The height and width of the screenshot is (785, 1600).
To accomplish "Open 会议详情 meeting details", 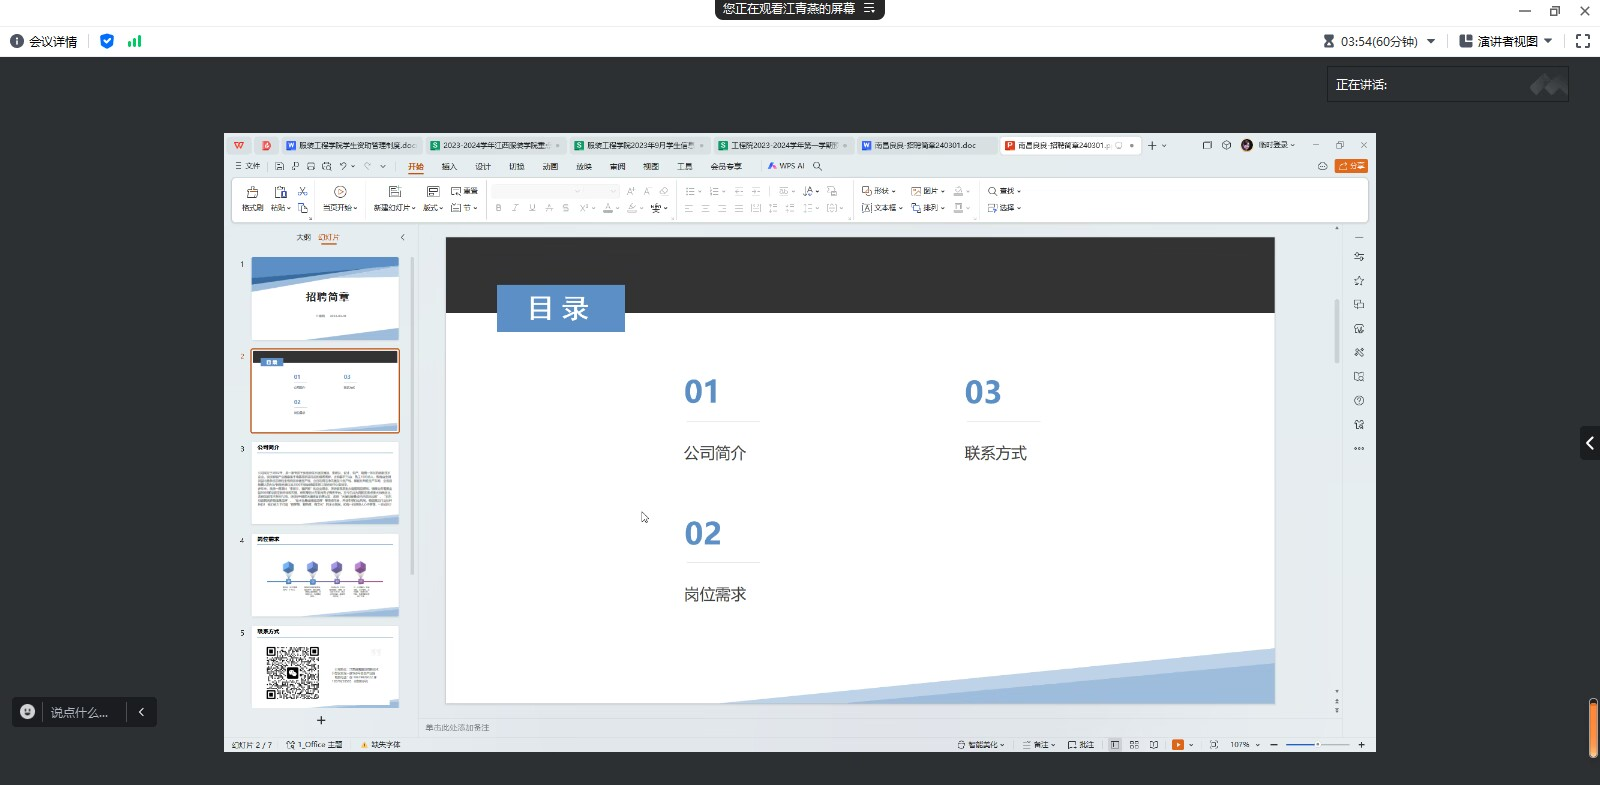I will click(44, 41).
